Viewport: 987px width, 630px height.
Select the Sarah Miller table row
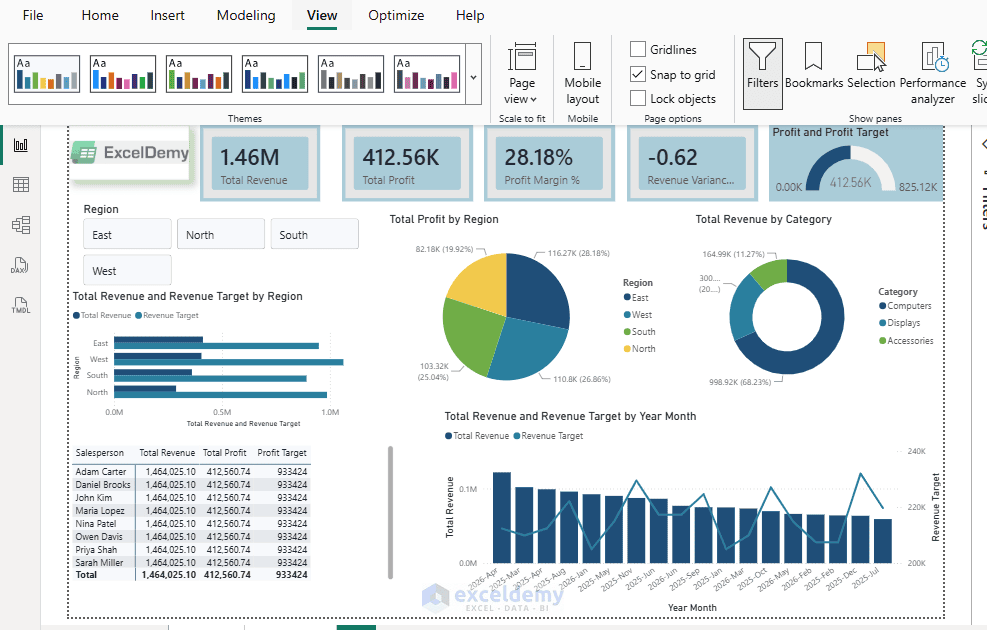[x=191, y=563]
